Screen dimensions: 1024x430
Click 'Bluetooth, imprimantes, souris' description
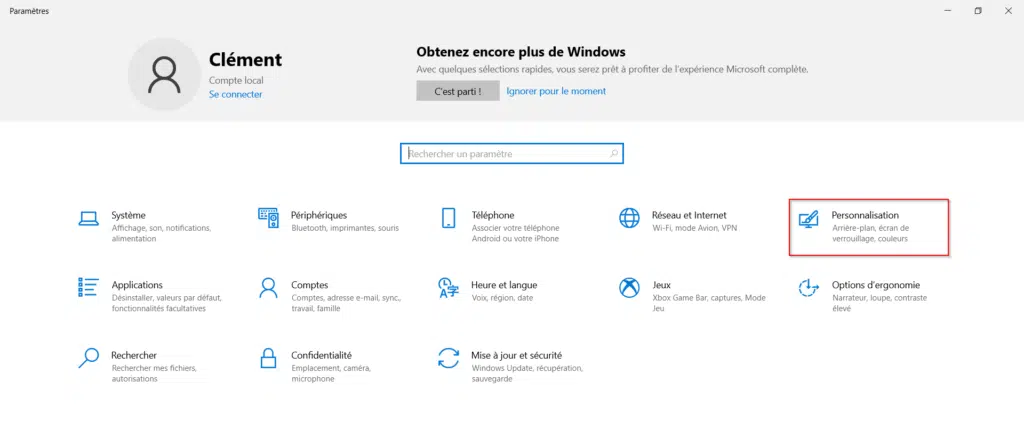pos(345,228)
